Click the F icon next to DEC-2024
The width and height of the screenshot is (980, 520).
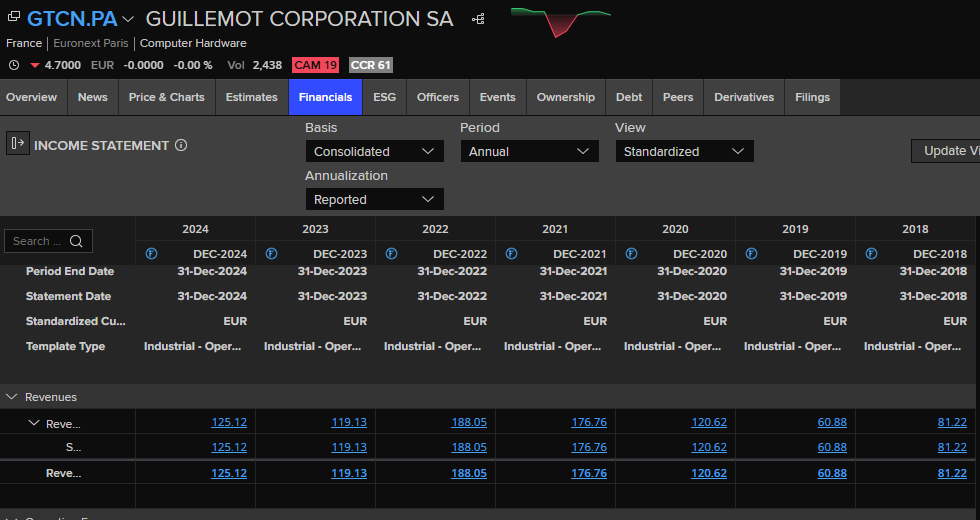click(151, 254)
